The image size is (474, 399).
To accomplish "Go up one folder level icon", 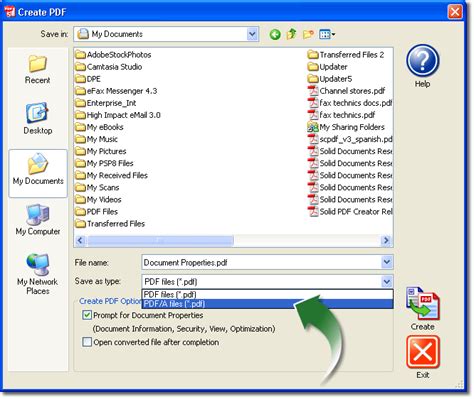I will [291, 34].
